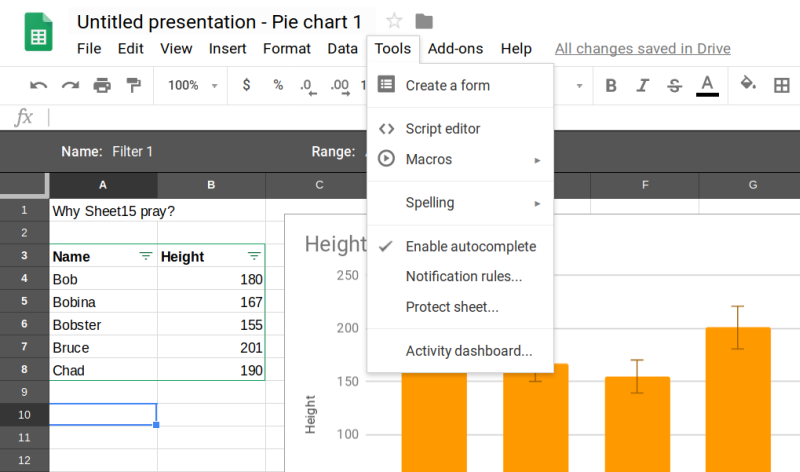Expand the 100% zoom dropdown
800x472 pixels.
(193, 86)
